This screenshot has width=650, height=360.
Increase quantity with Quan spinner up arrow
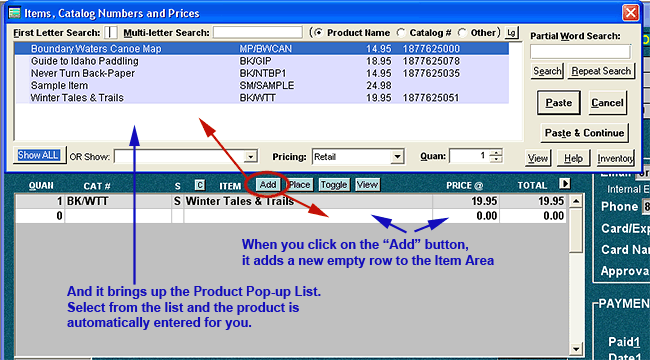496,153
